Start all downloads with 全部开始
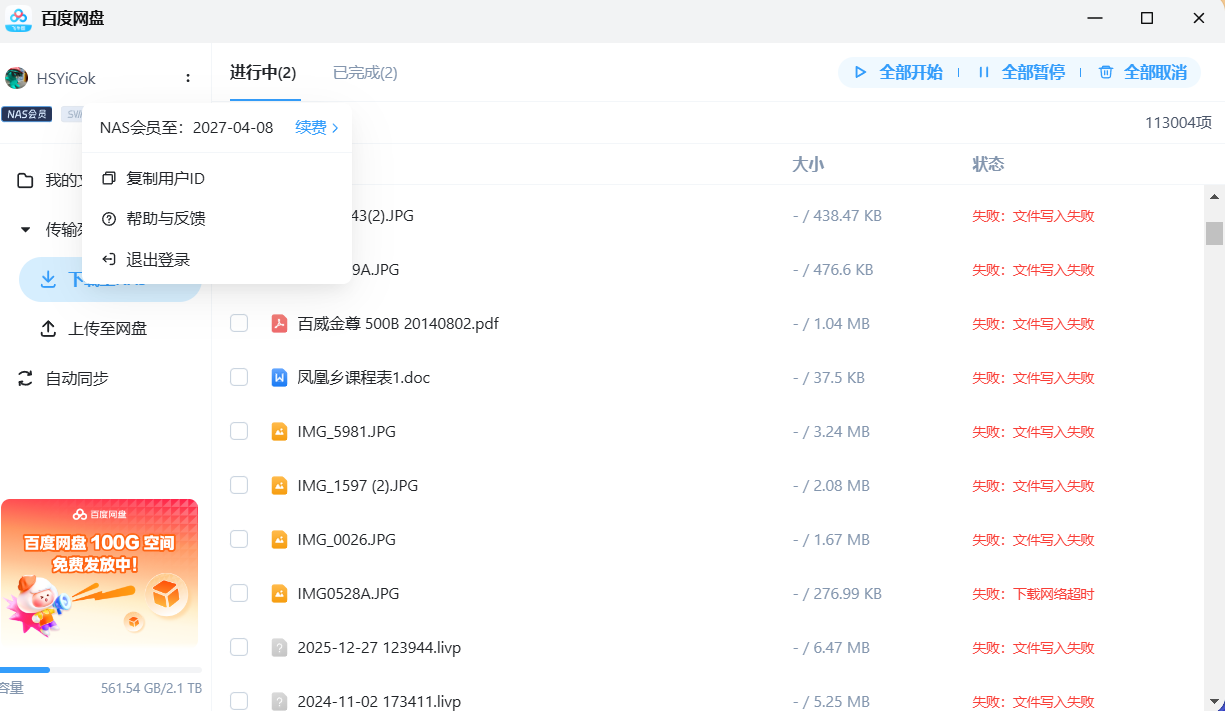Screen dimensions: 1225x711 tap(899, 72)
